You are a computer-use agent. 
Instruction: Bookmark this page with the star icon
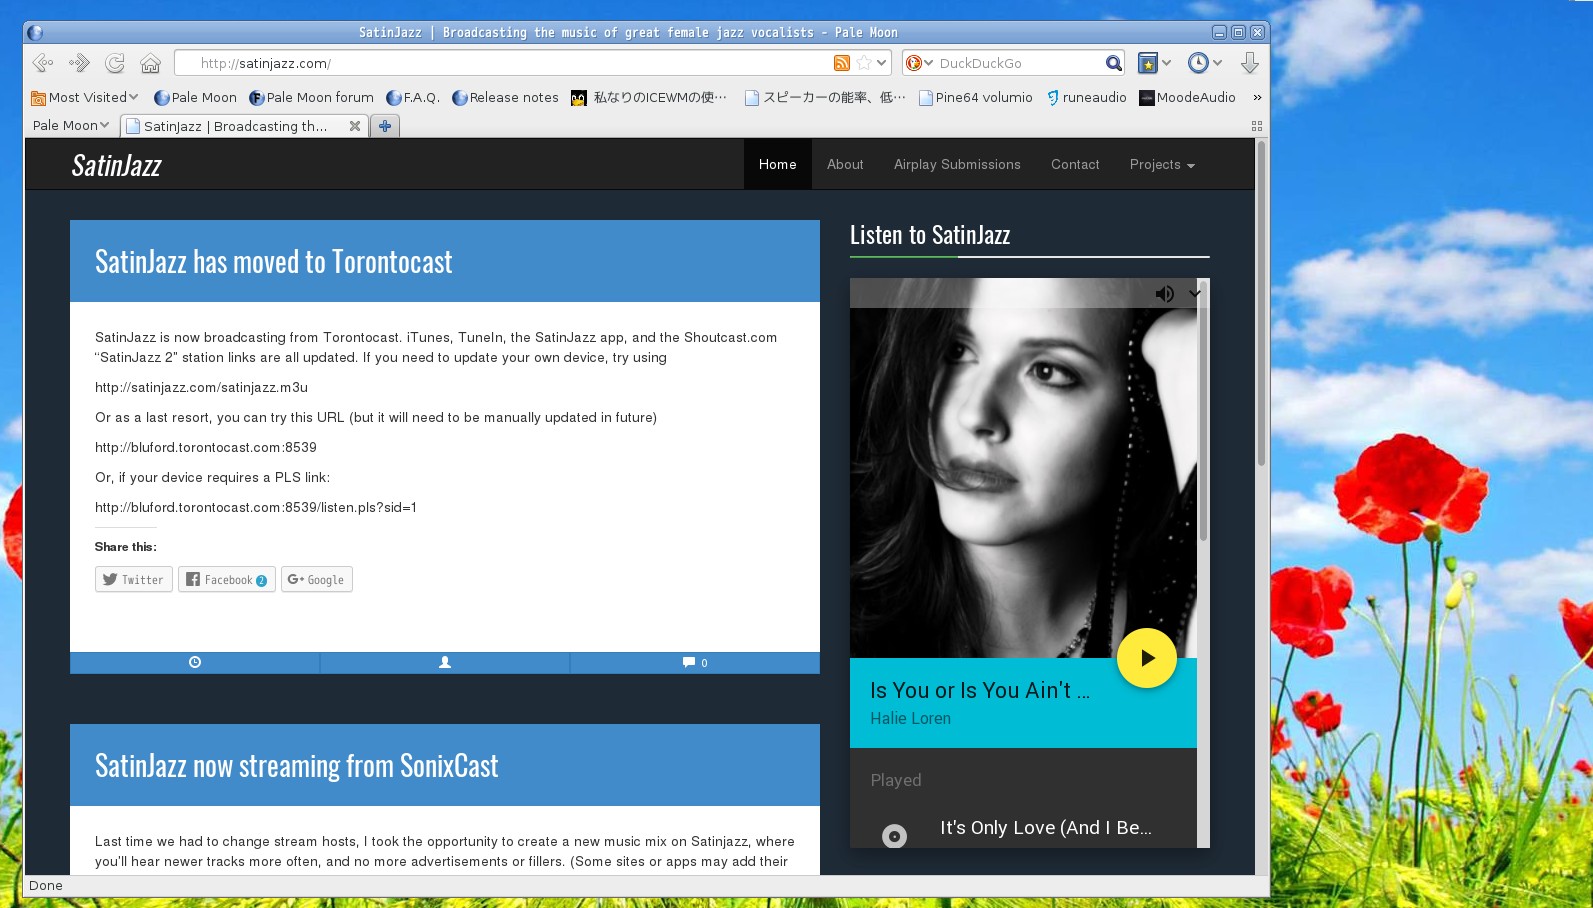[x=864, y=63]
